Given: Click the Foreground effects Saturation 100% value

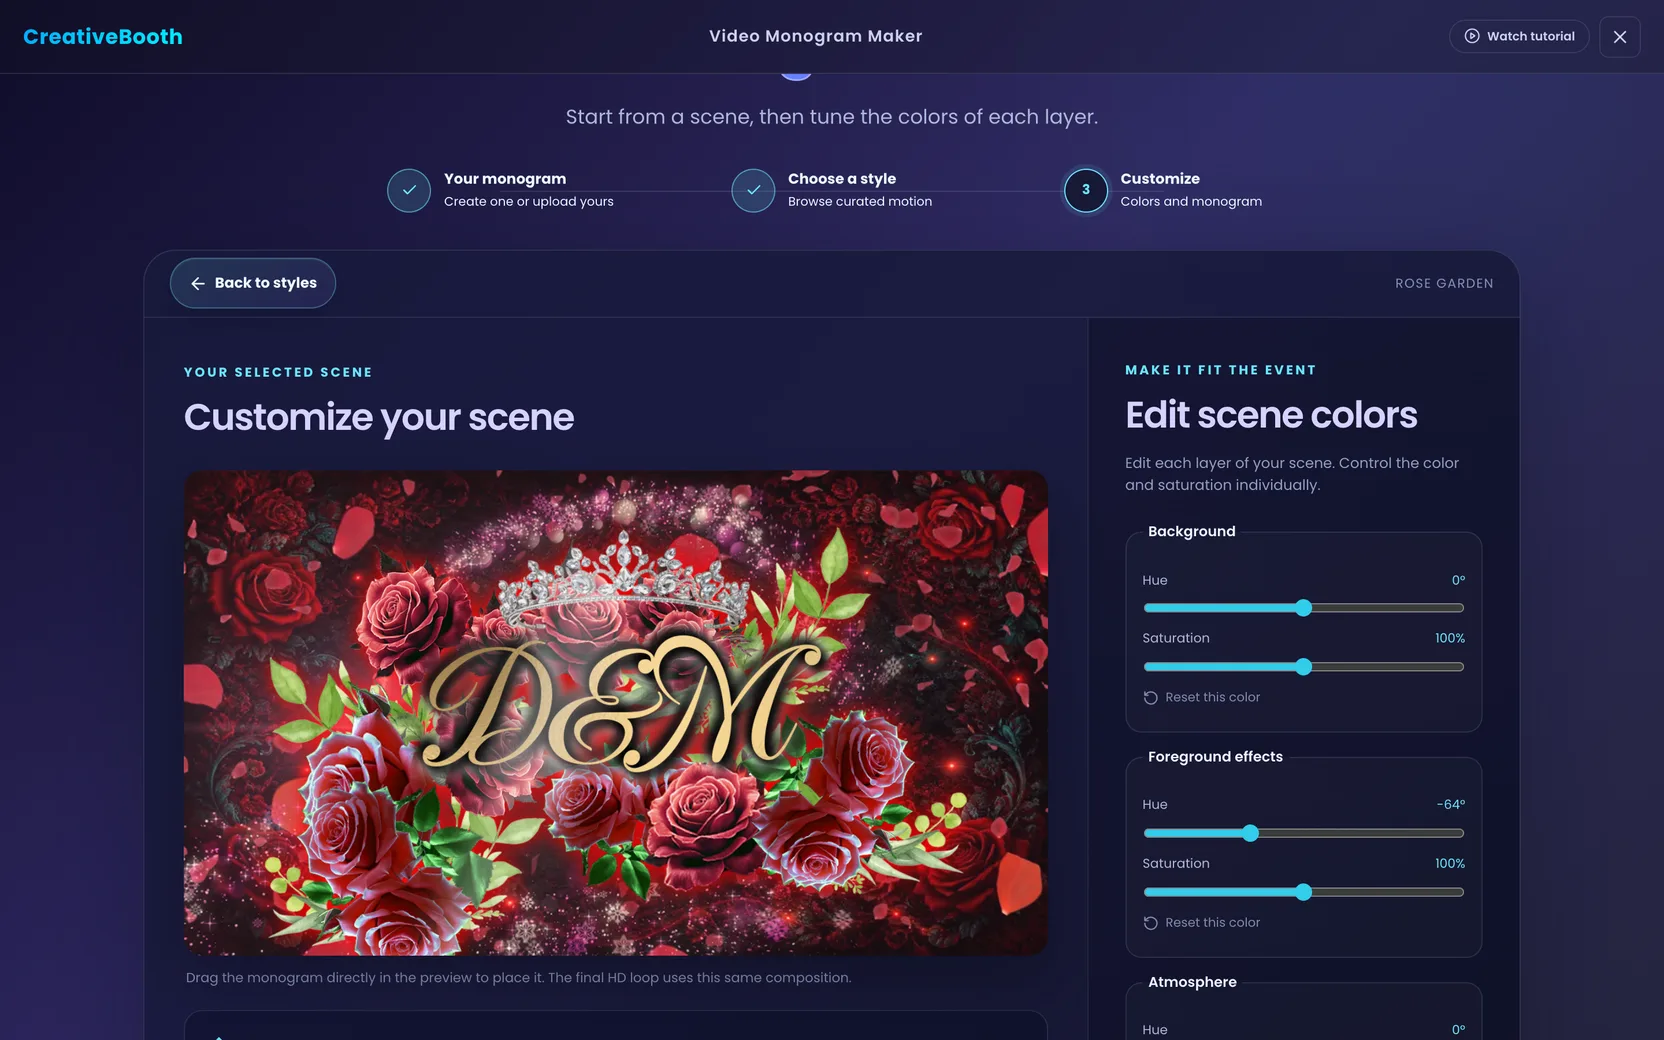Looking at the screenshot, I should 1450,863.
